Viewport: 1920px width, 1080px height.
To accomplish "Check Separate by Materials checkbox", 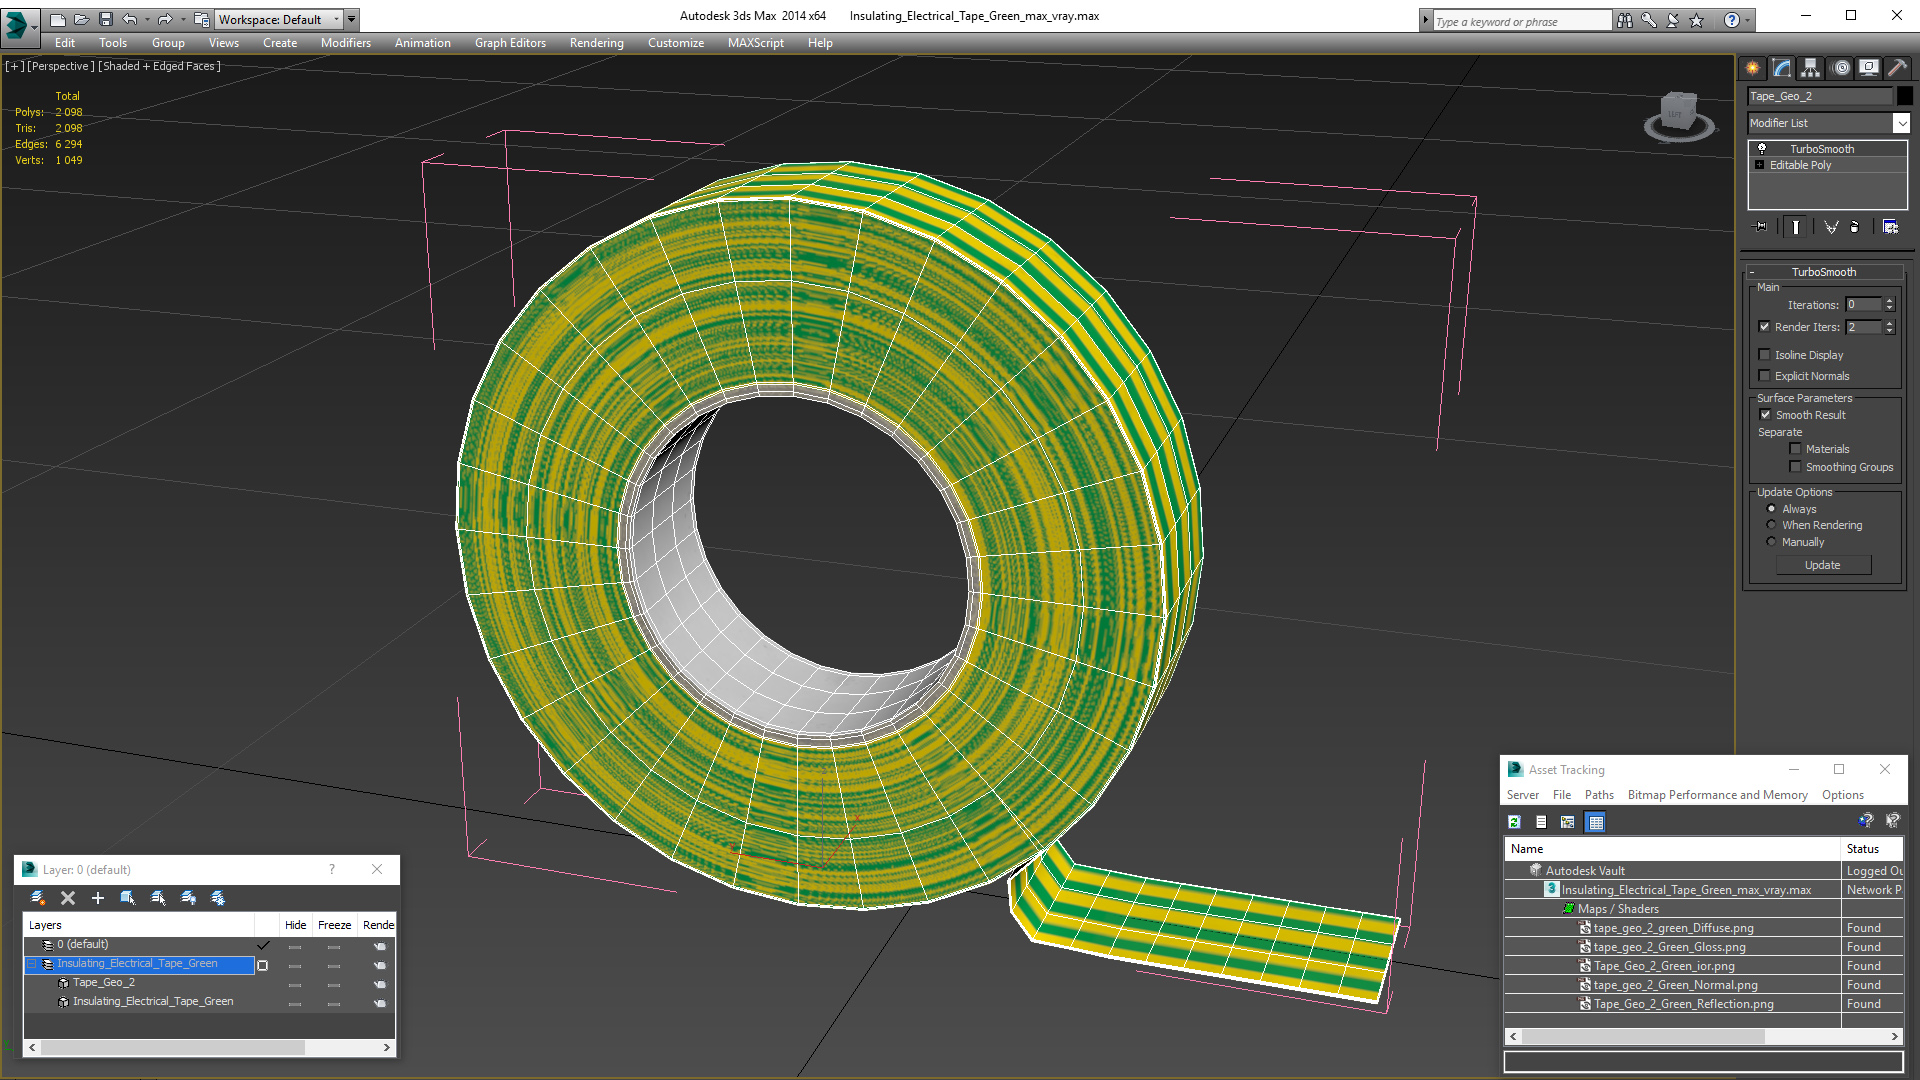I will coord(1795,449).
